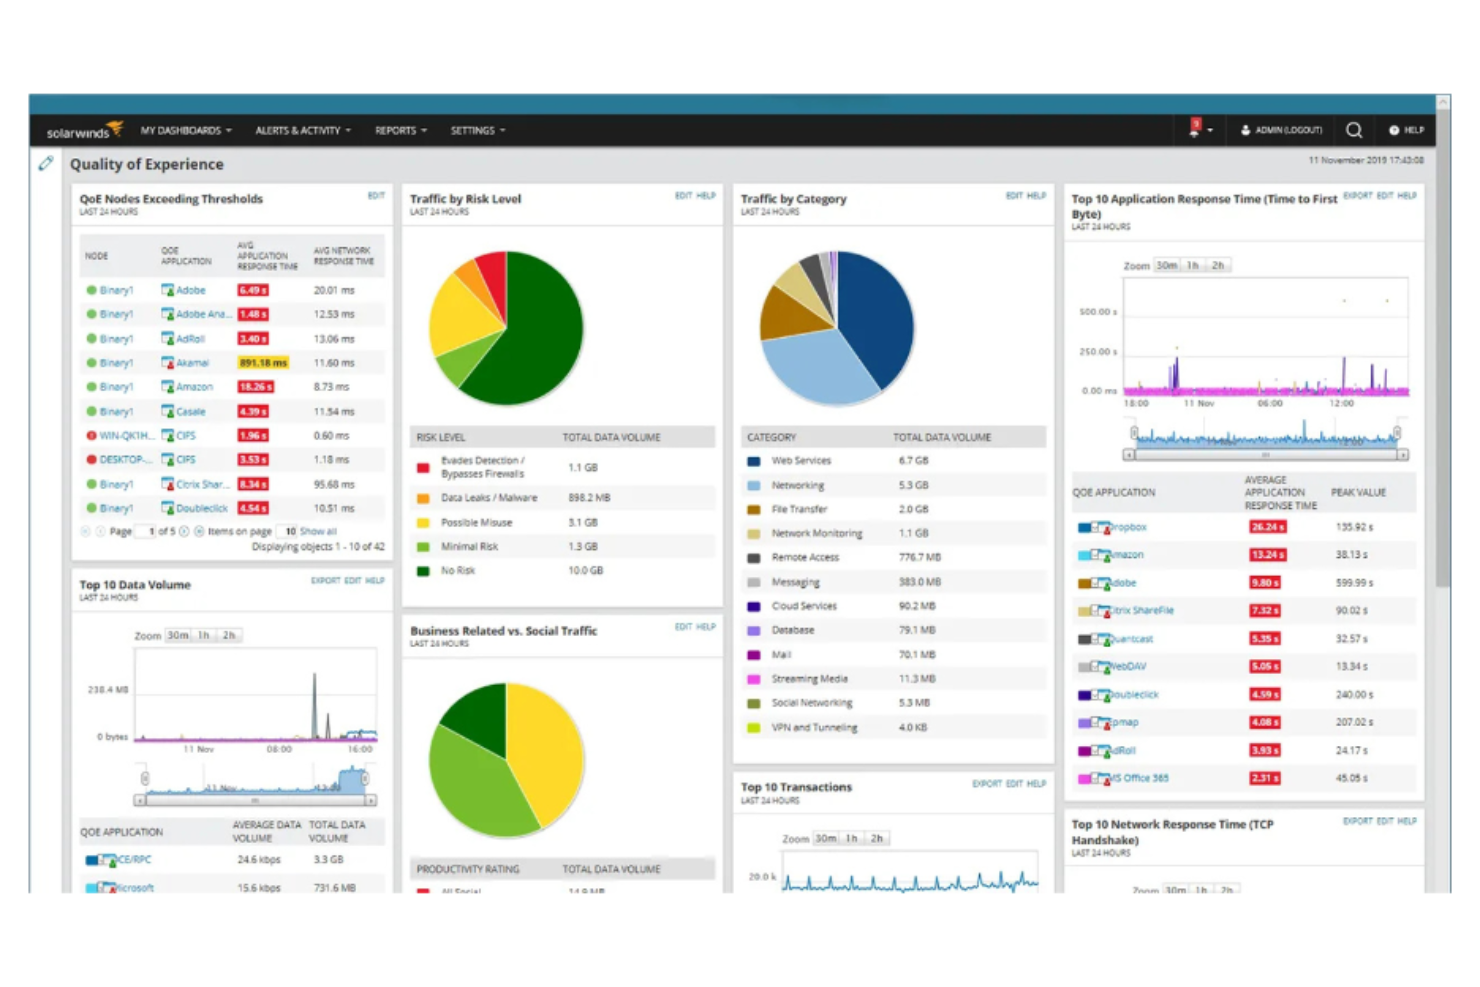Select 2h zoom in Top 10 Transactions chart
Viewport: 1480px width, 987px height.
(x=877, y=838)
